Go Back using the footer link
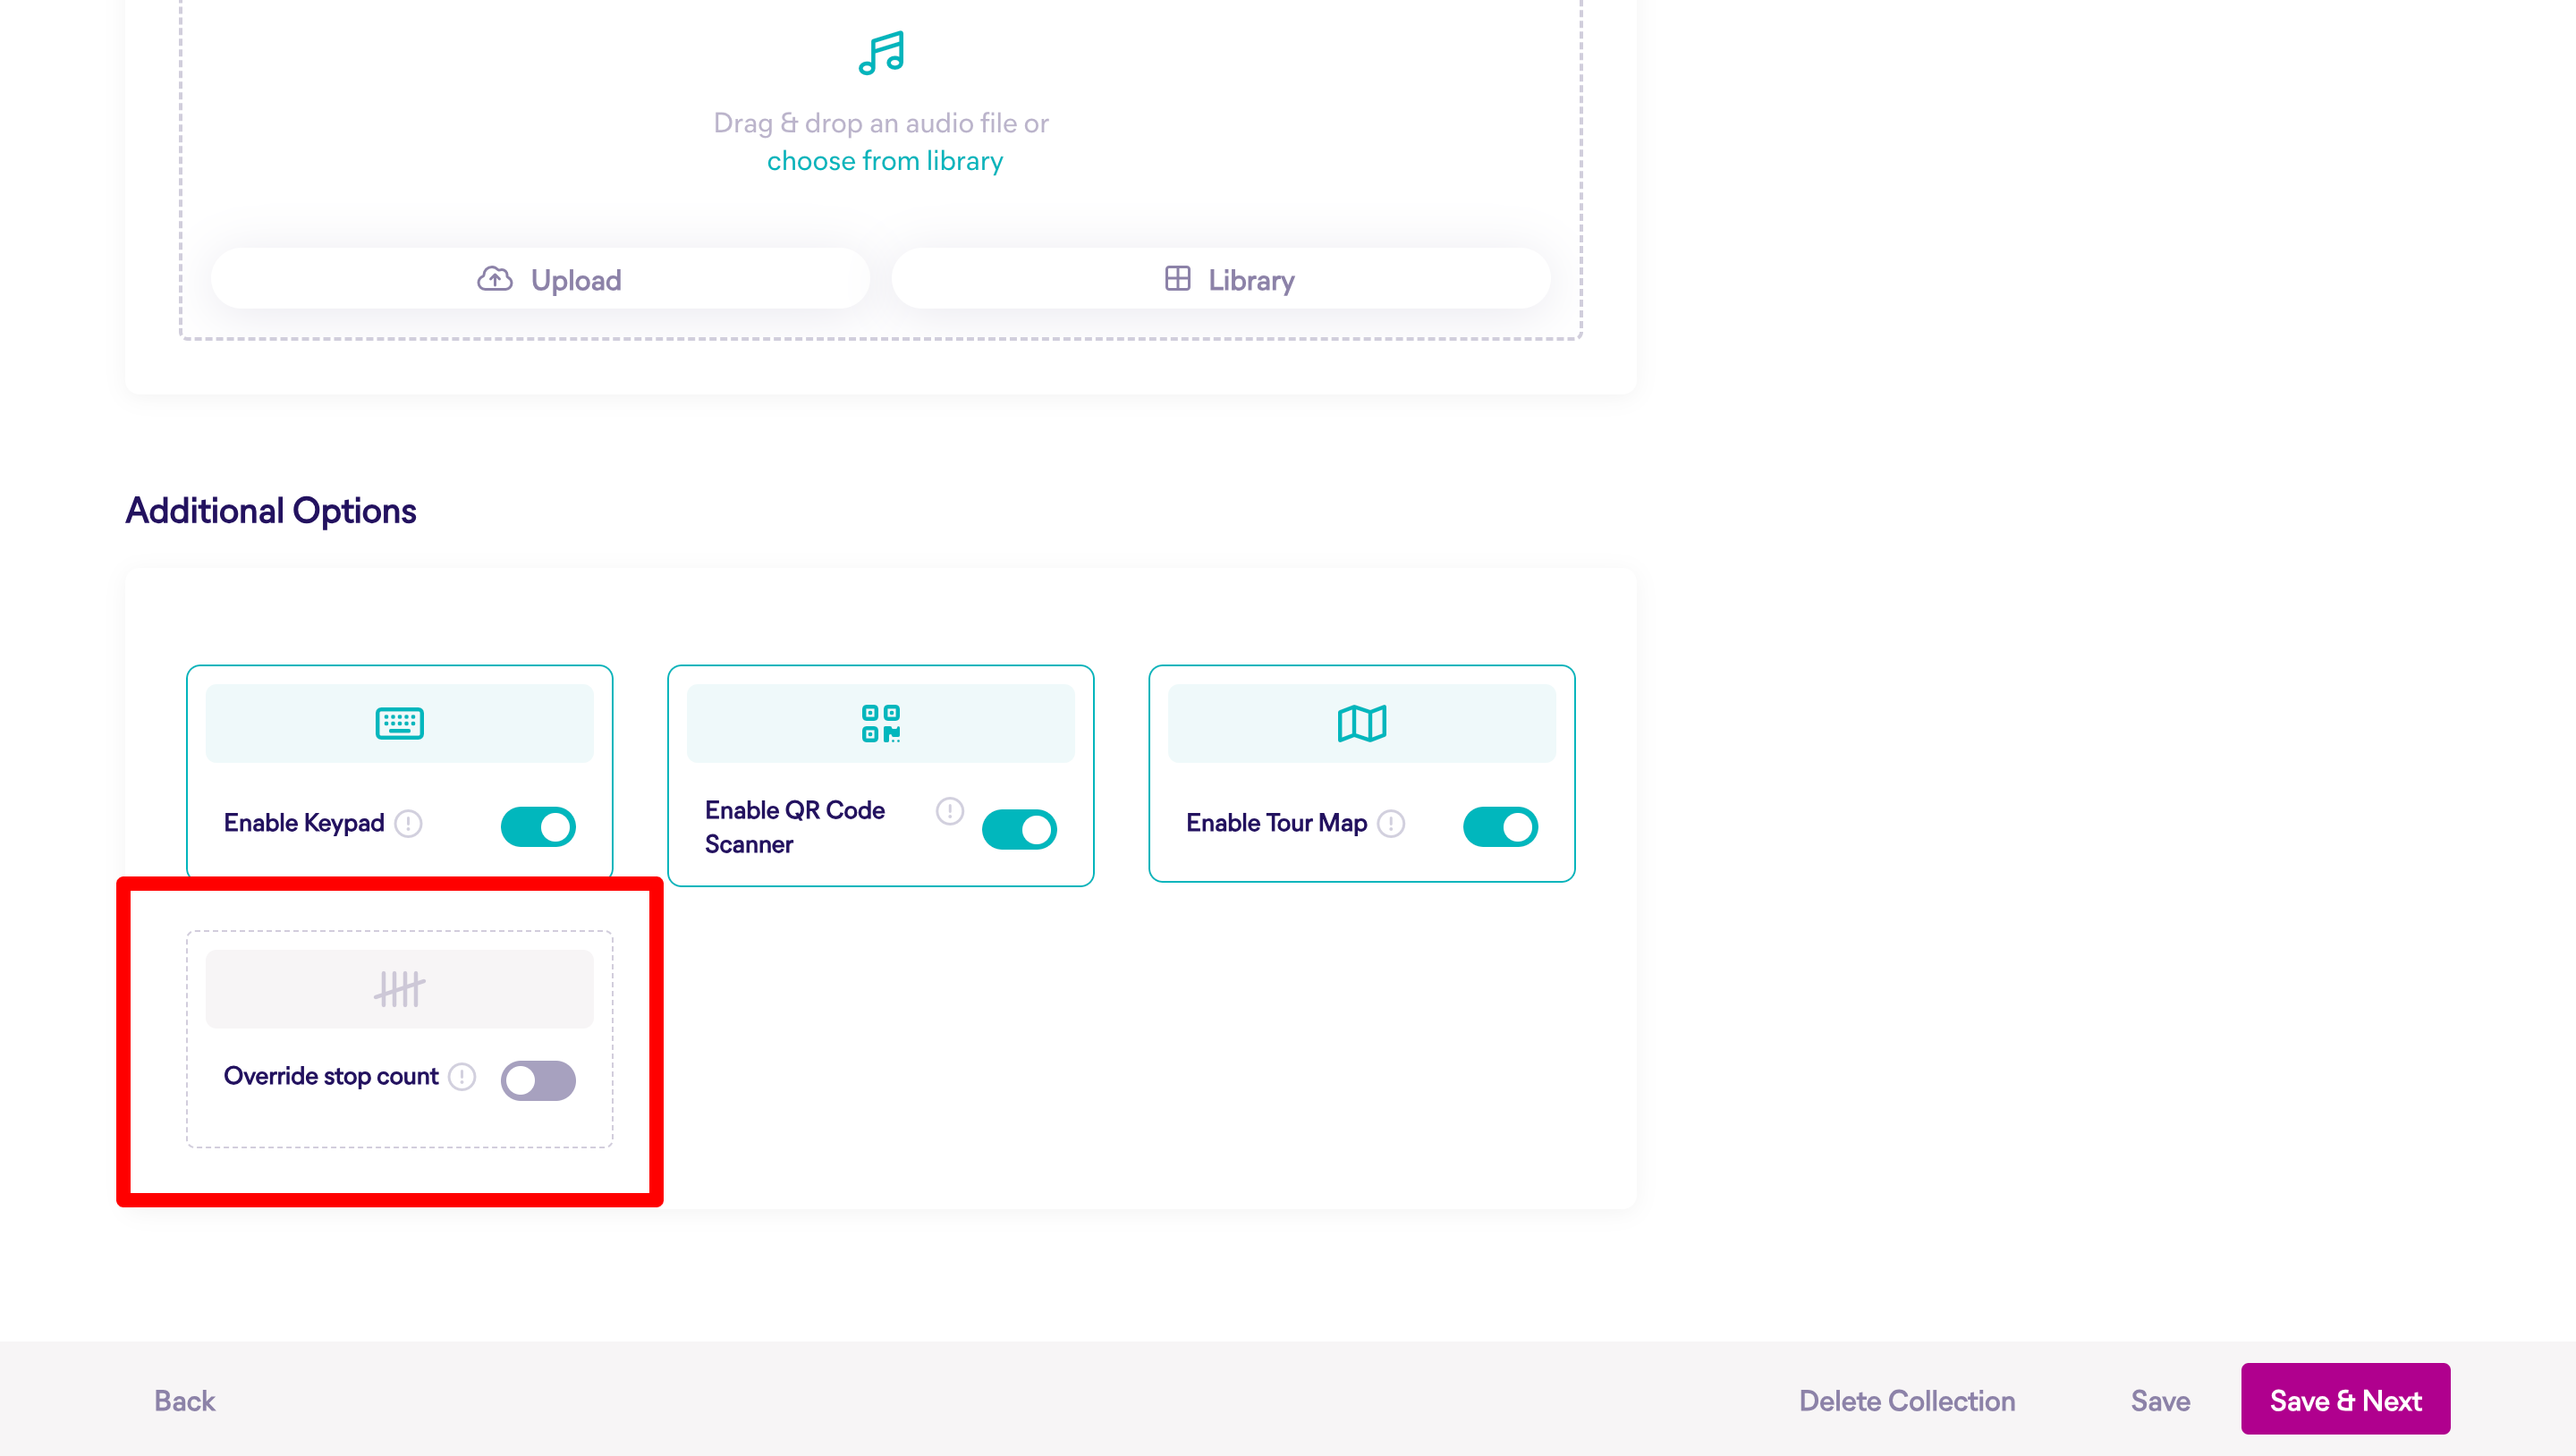This screenshot has width=2576, height=1456. pyautogui.click(x=184, y=1400)
